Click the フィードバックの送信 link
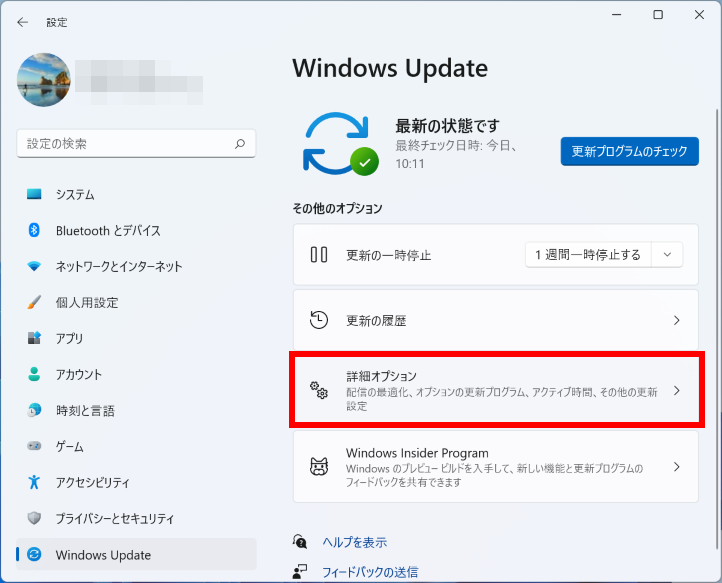 tap(370, 572)
